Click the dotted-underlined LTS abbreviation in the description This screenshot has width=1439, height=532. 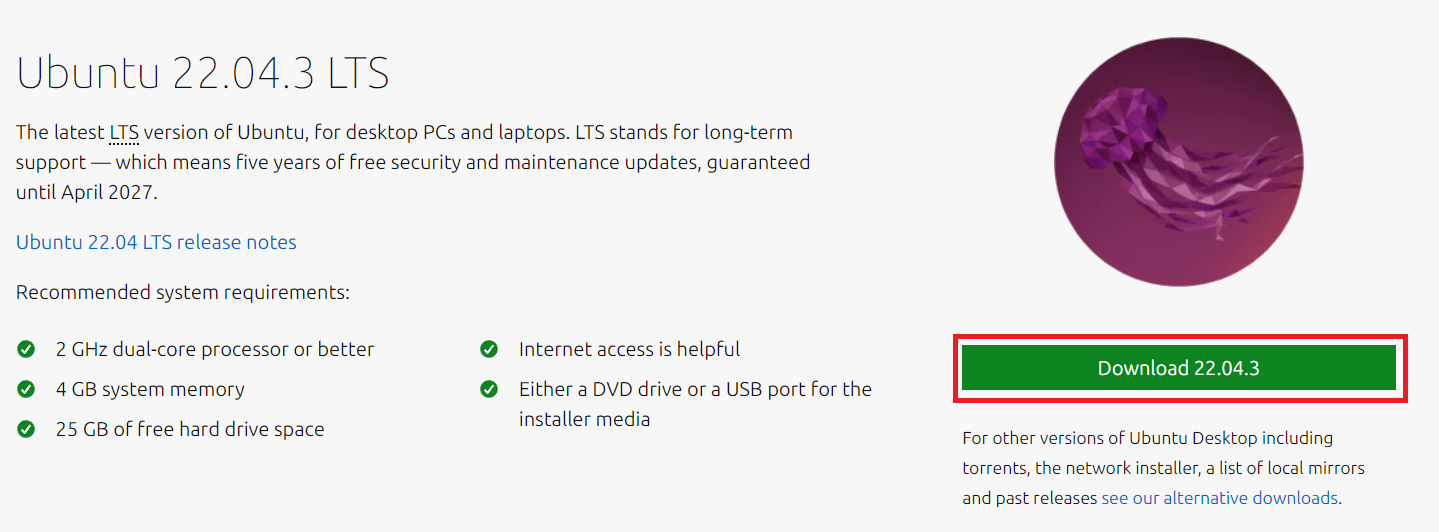pyautogui.click(x=124, y=132)
